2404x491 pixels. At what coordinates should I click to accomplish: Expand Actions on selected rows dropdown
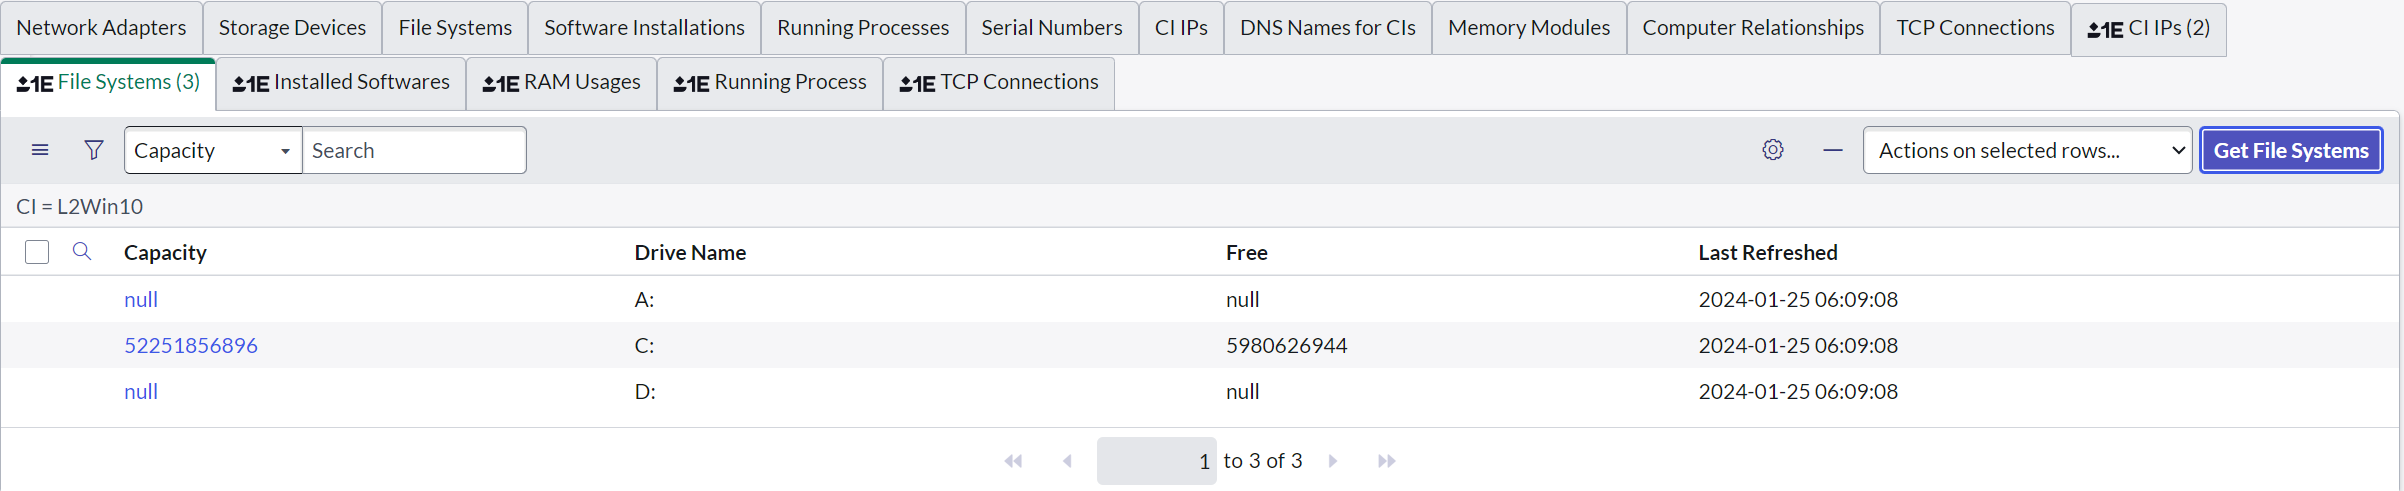pos(2027,150)
